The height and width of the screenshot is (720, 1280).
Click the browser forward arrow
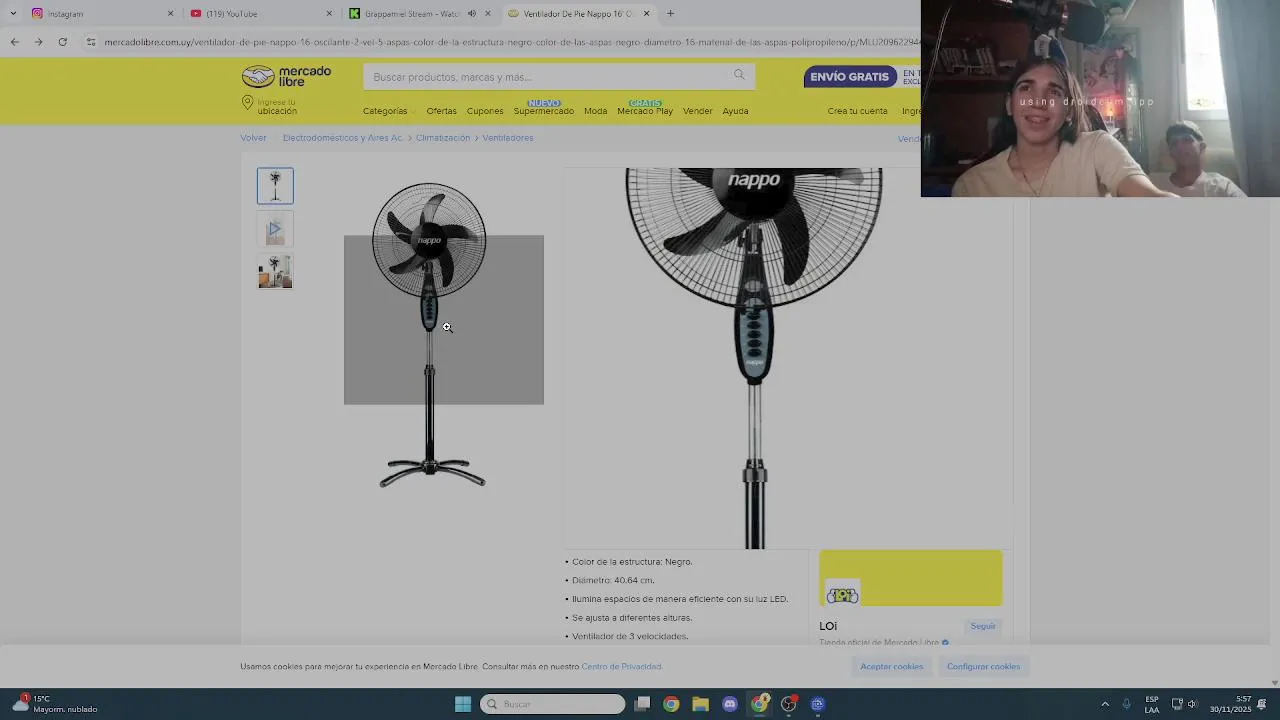tap(38, 42)
